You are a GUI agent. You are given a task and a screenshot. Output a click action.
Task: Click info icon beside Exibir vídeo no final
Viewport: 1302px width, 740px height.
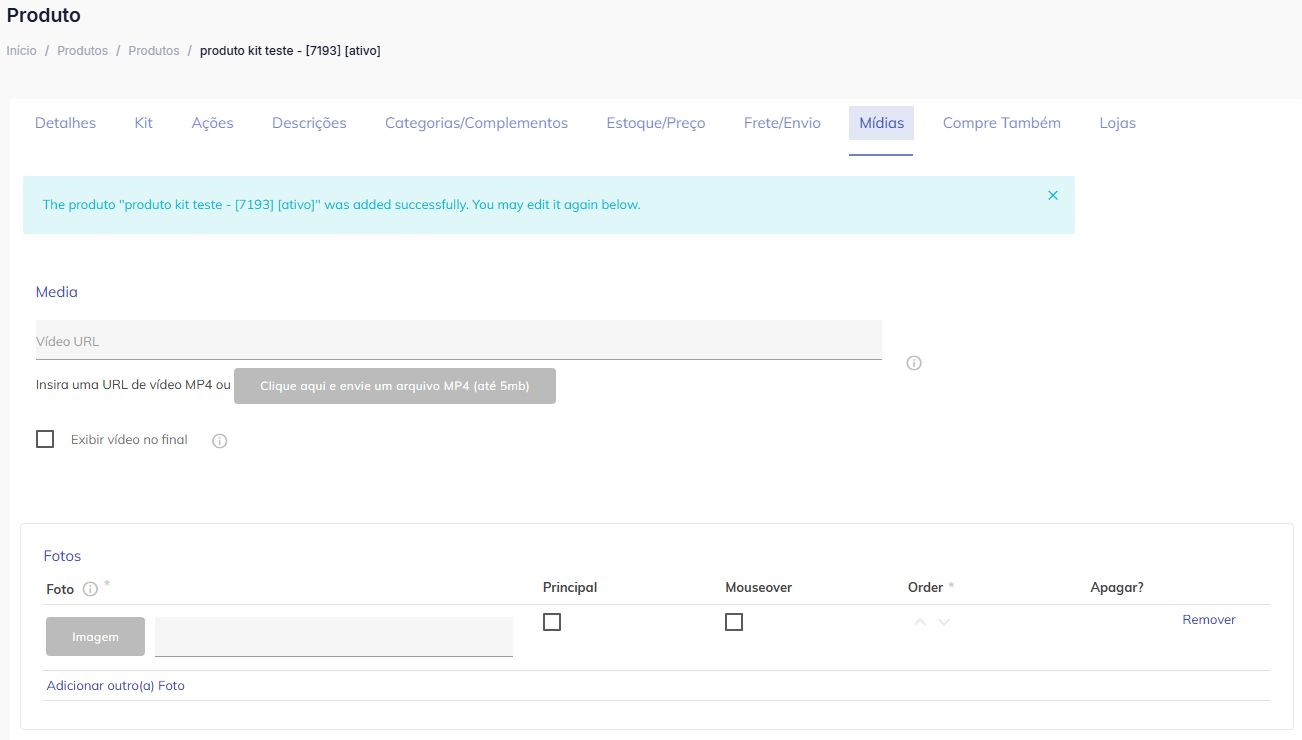point(220,441)
